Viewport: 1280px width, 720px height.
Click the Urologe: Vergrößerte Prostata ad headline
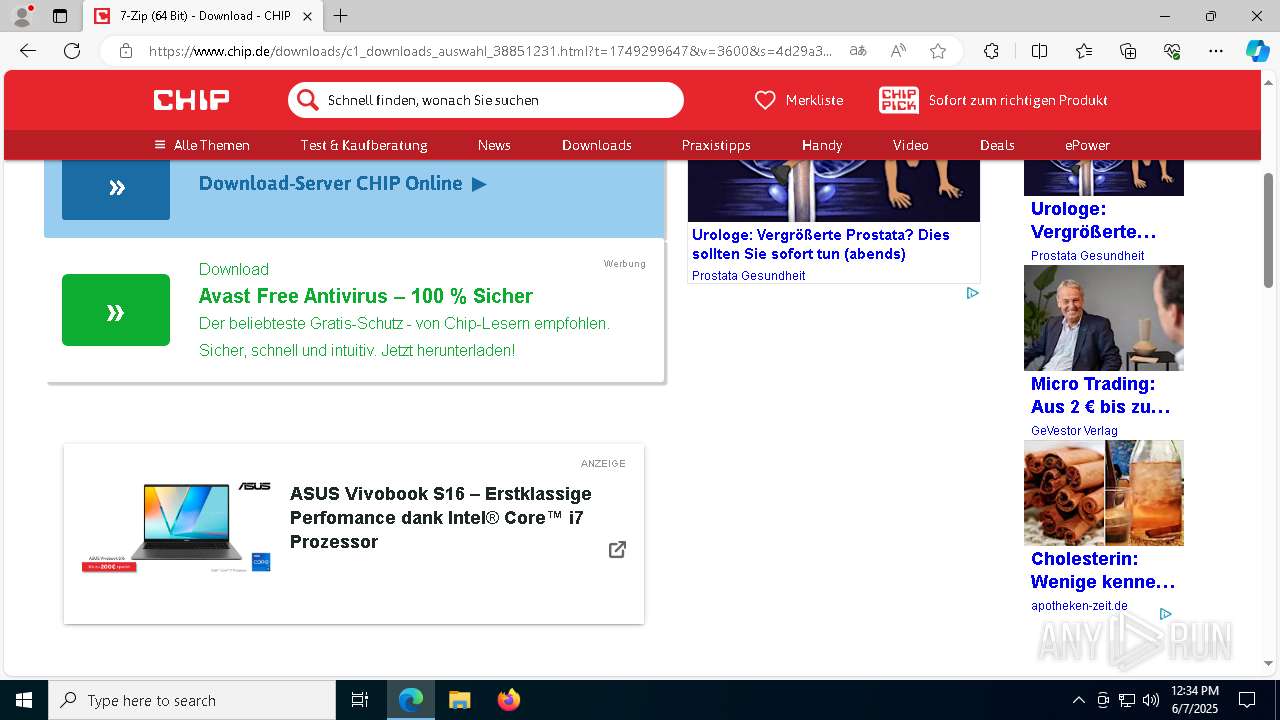(x=821, y=244)
